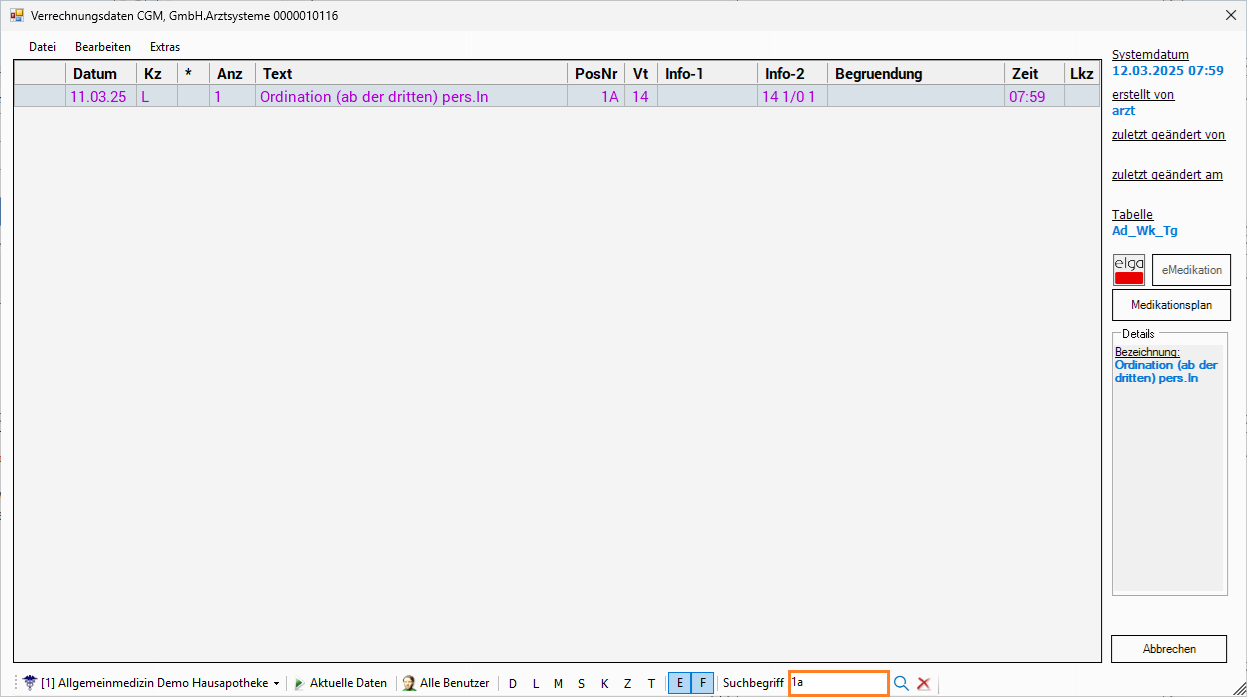Click the ELGA status icon
This screenshot has width=1247, height=697.
(1129, 270)
